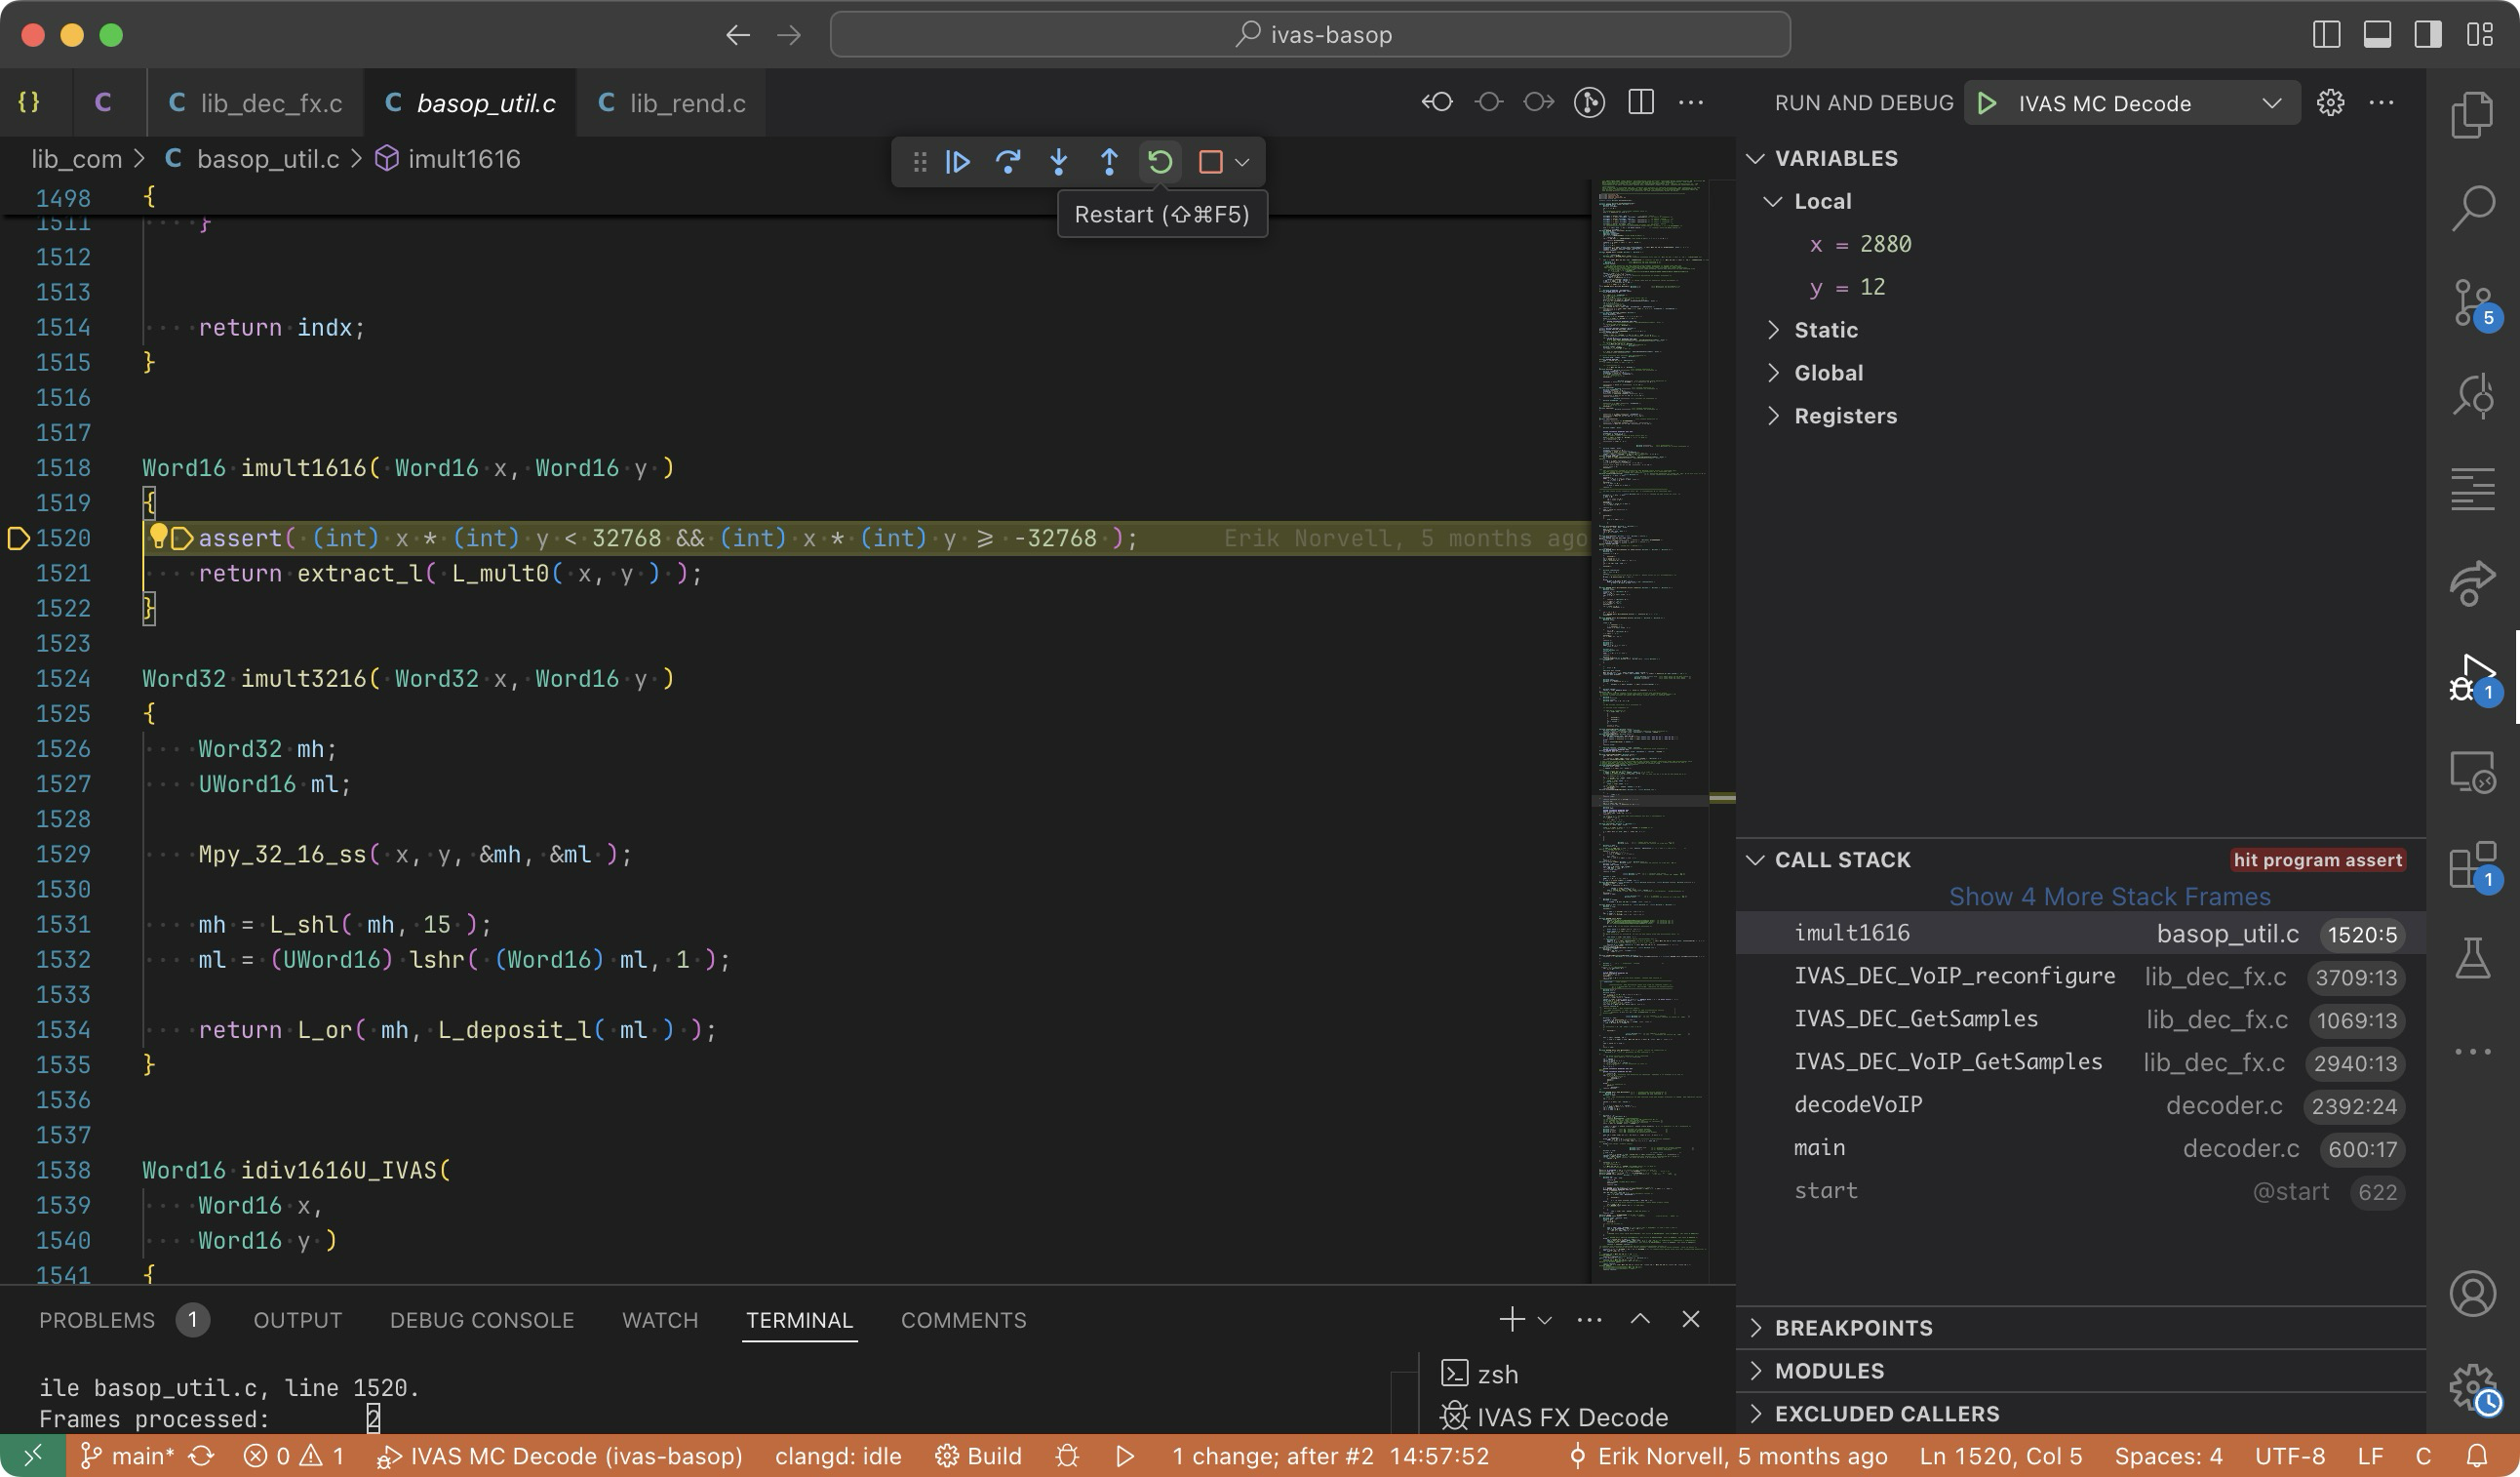Open the Extensions sidebar view
Viewport: 2520px width, 1477px height.
click(2472, 866)
